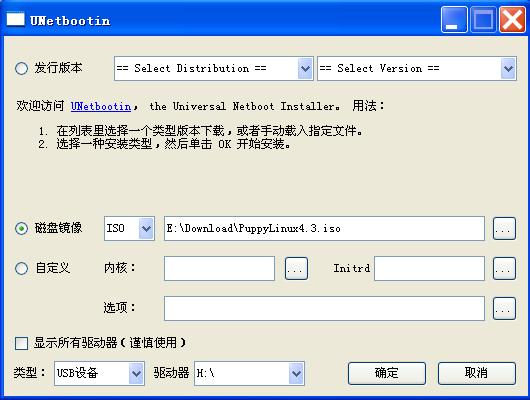Click the 选项 options ellipsis browse button
Viewport: 530px width, 400px height.
tap(504, 308)
